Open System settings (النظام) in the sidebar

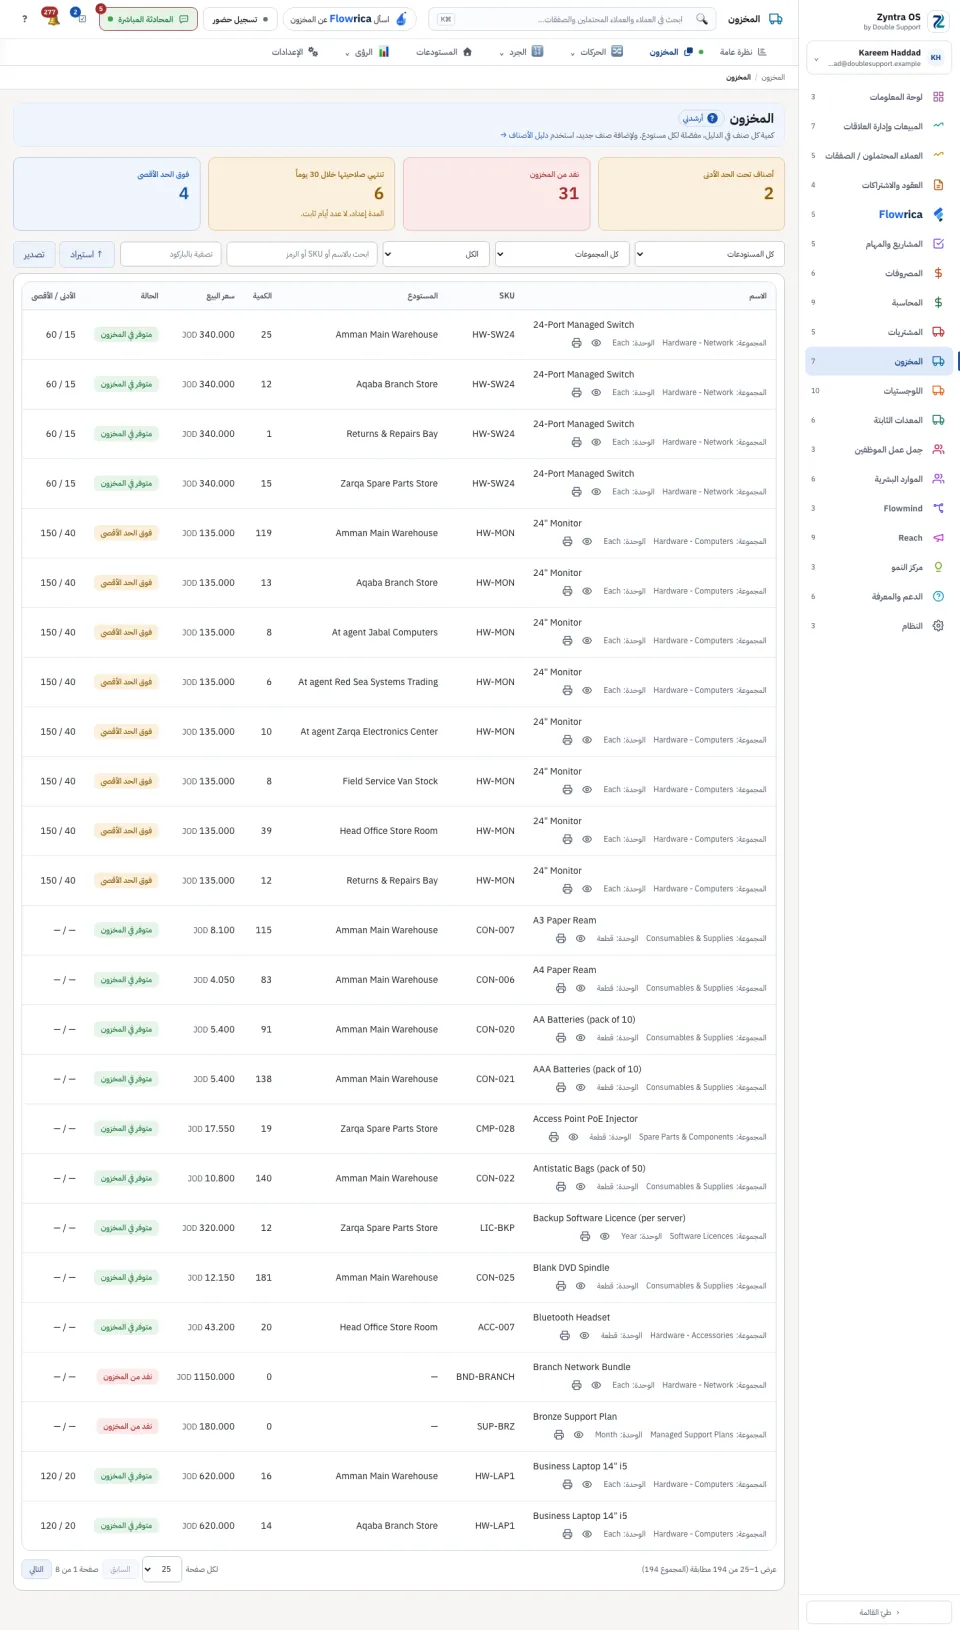click(x=880, y=626)
